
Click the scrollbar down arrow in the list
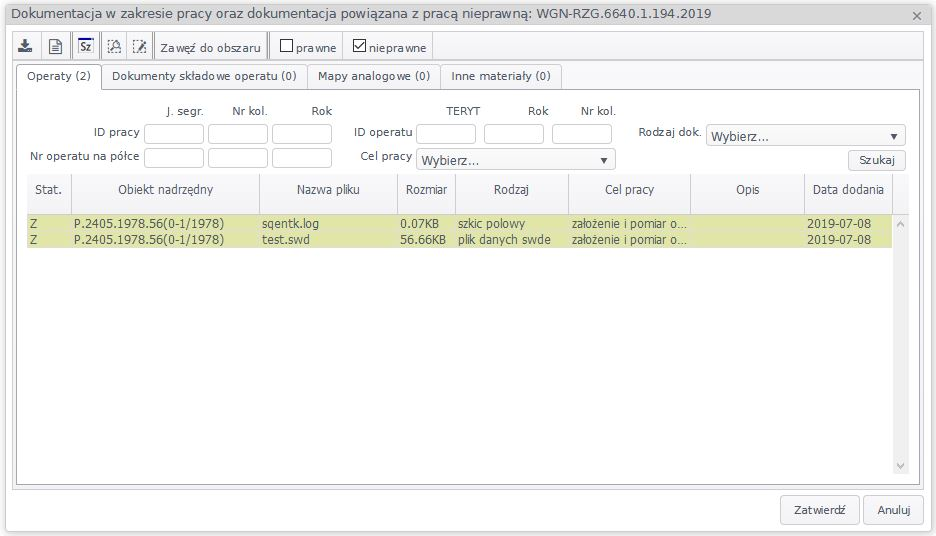click(x=900, y=466)
